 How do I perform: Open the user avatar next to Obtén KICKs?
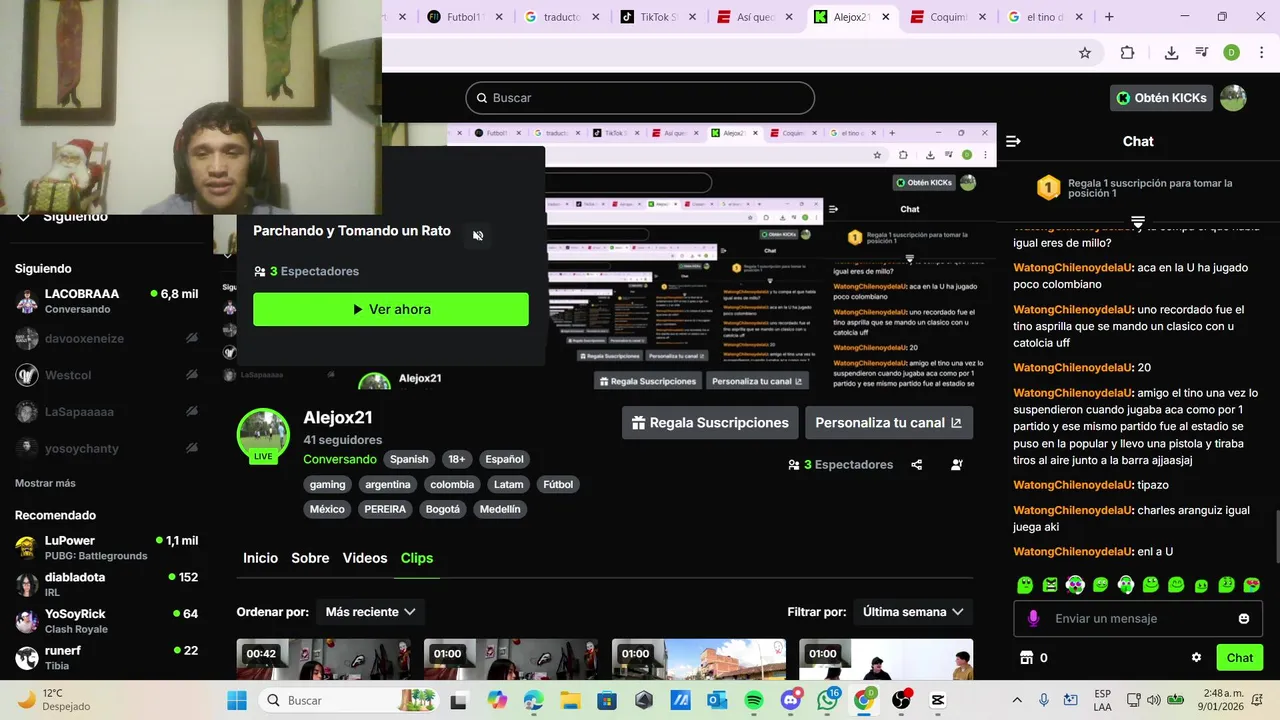[1233, 98]
